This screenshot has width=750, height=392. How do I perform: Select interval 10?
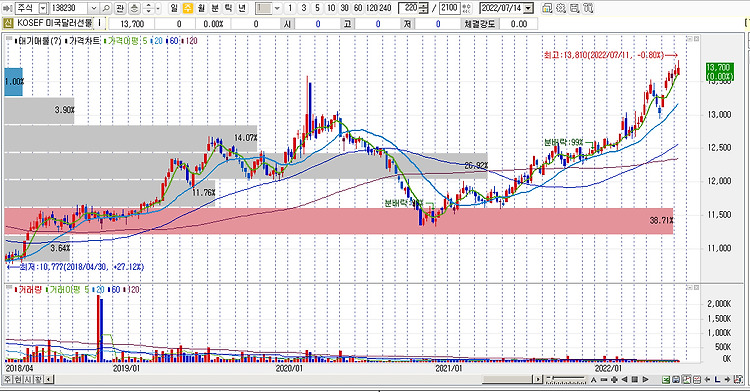(x=331, y=8)
